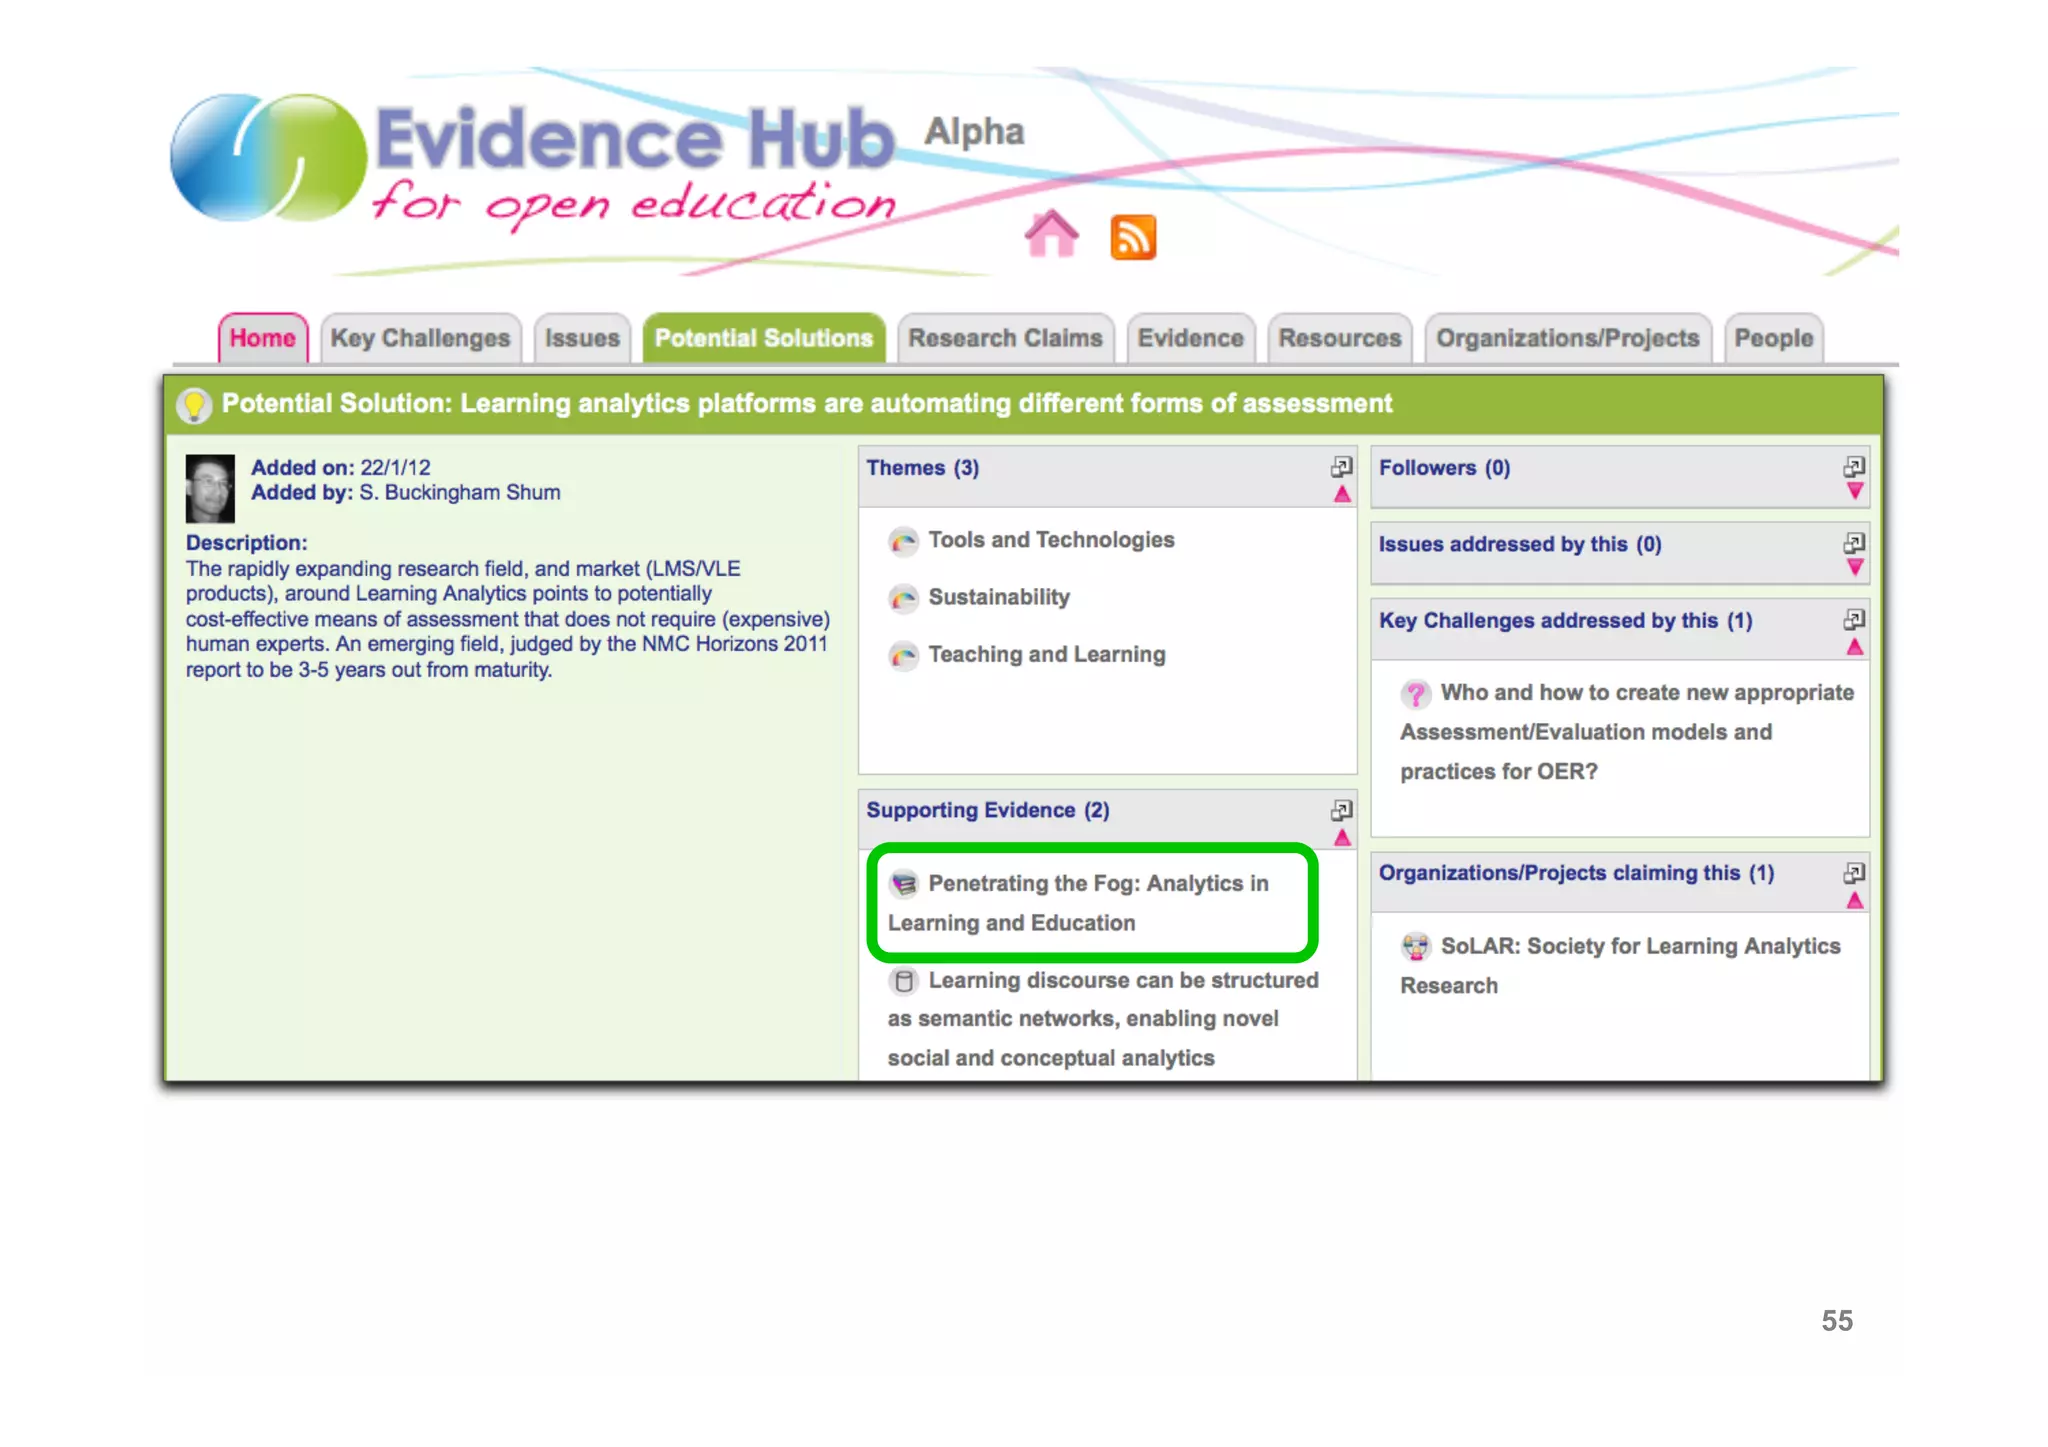Screen dimensions: 2048x1447
Task: Click the lightbulb Potential Solution icon
Action: point(194,405)
